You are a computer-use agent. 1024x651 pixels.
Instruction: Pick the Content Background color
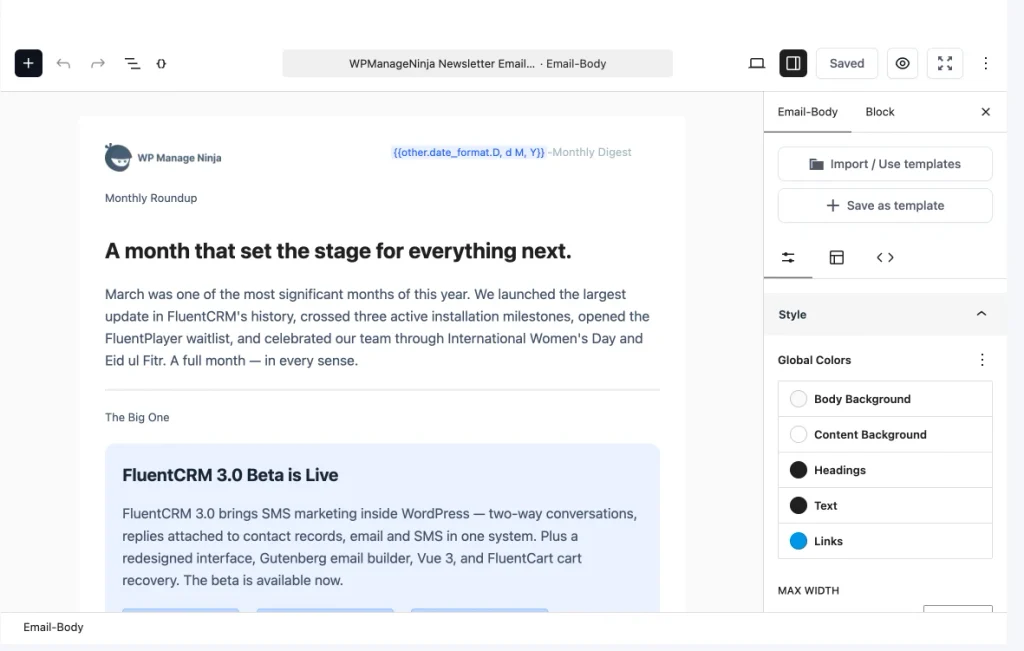pyautogui.click(x=885, y=434)
